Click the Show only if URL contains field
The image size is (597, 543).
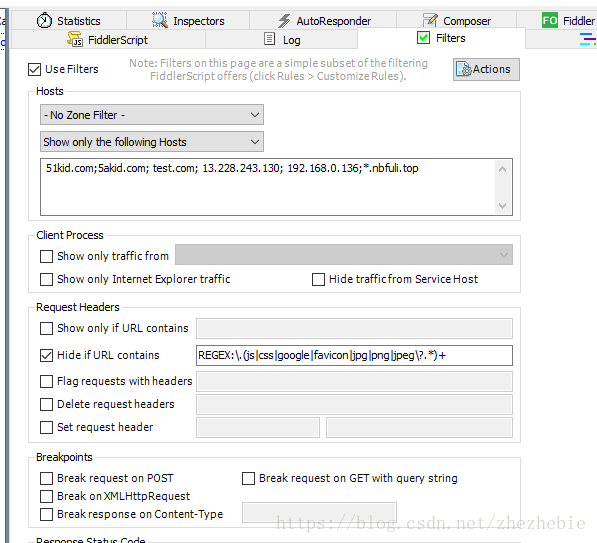[354, 329]
